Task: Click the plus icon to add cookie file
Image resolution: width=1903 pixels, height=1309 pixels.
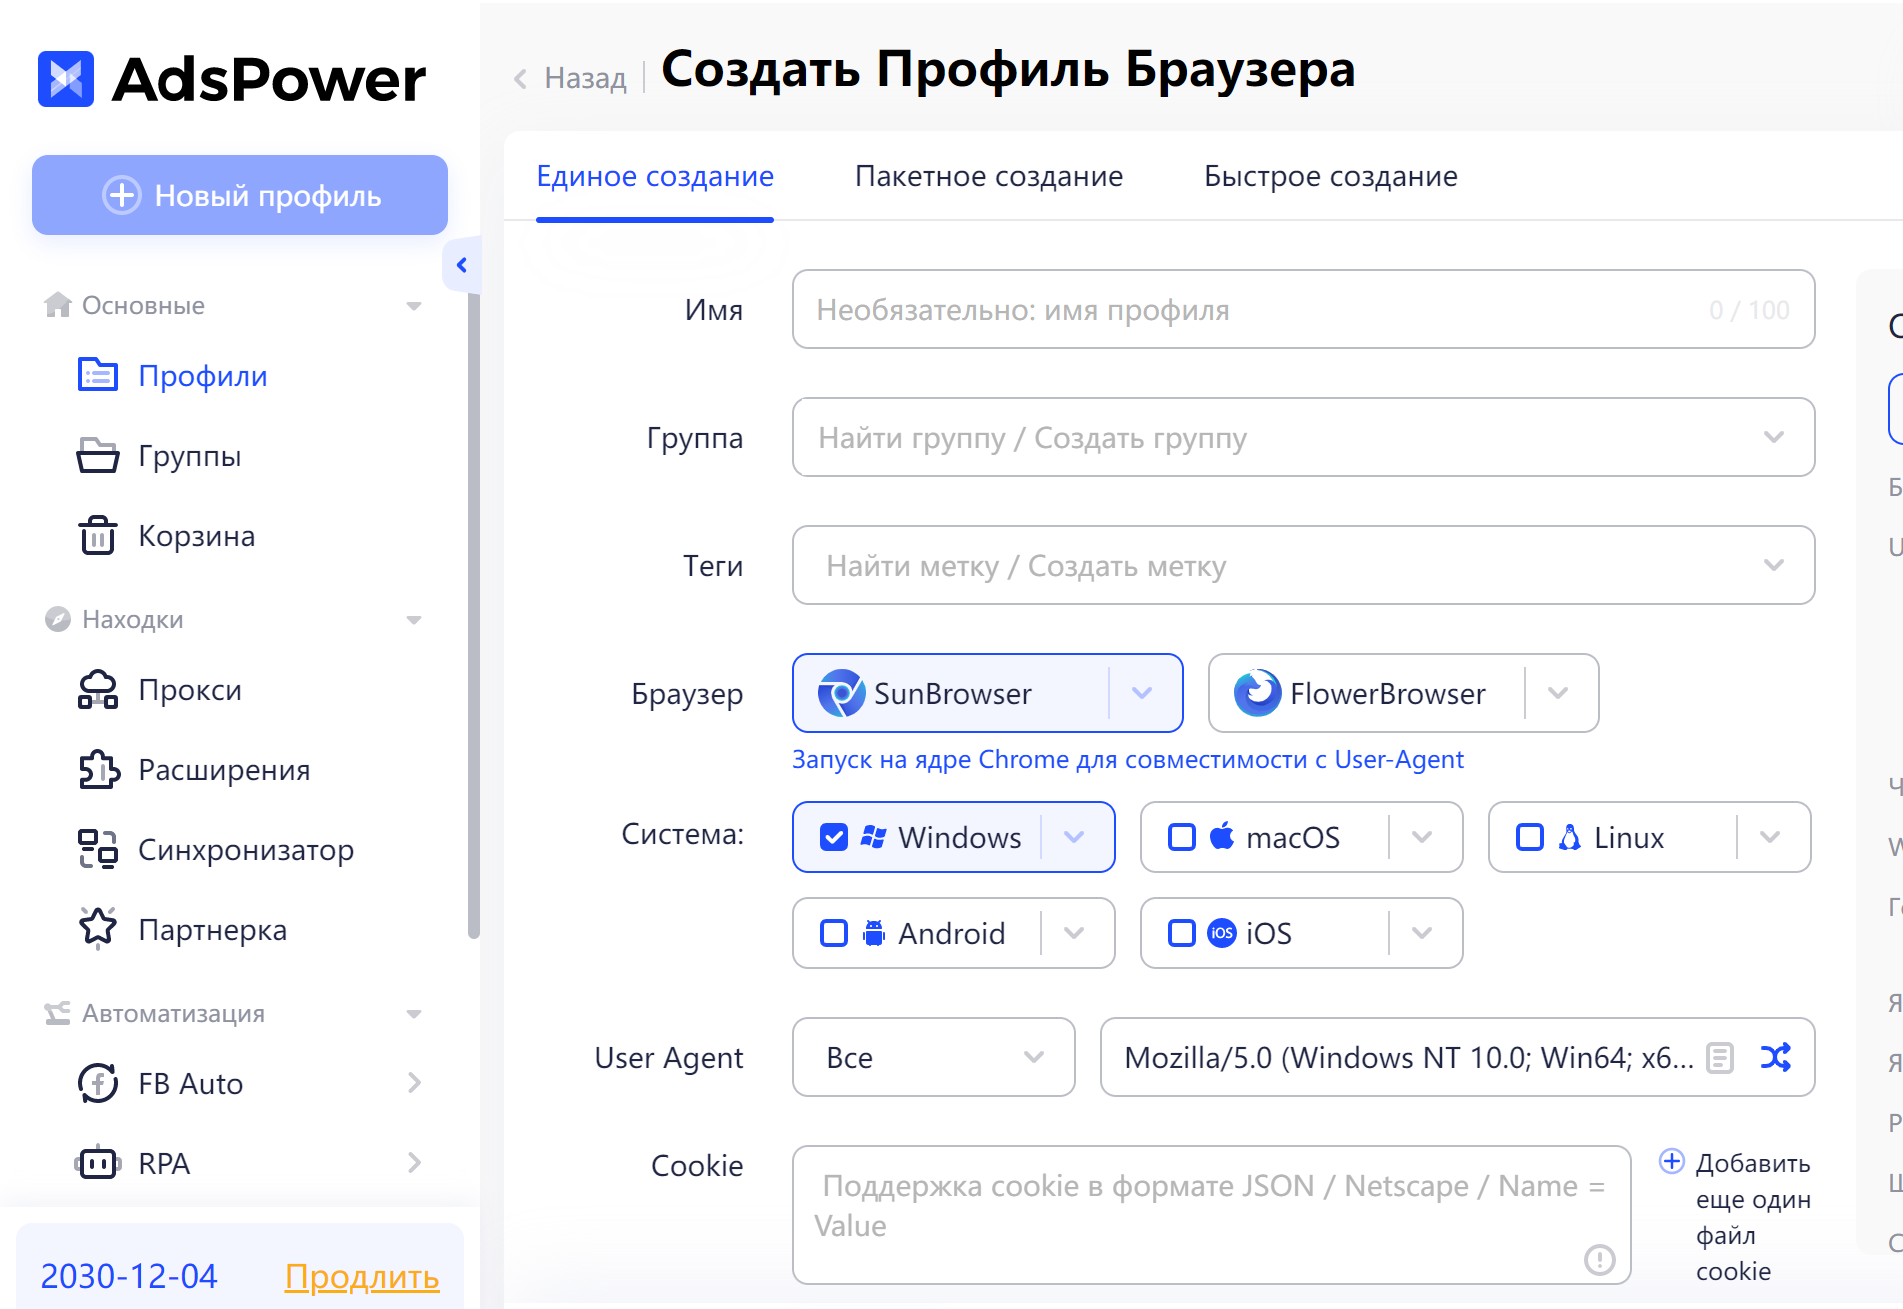Action: tap(1672, 1161)
